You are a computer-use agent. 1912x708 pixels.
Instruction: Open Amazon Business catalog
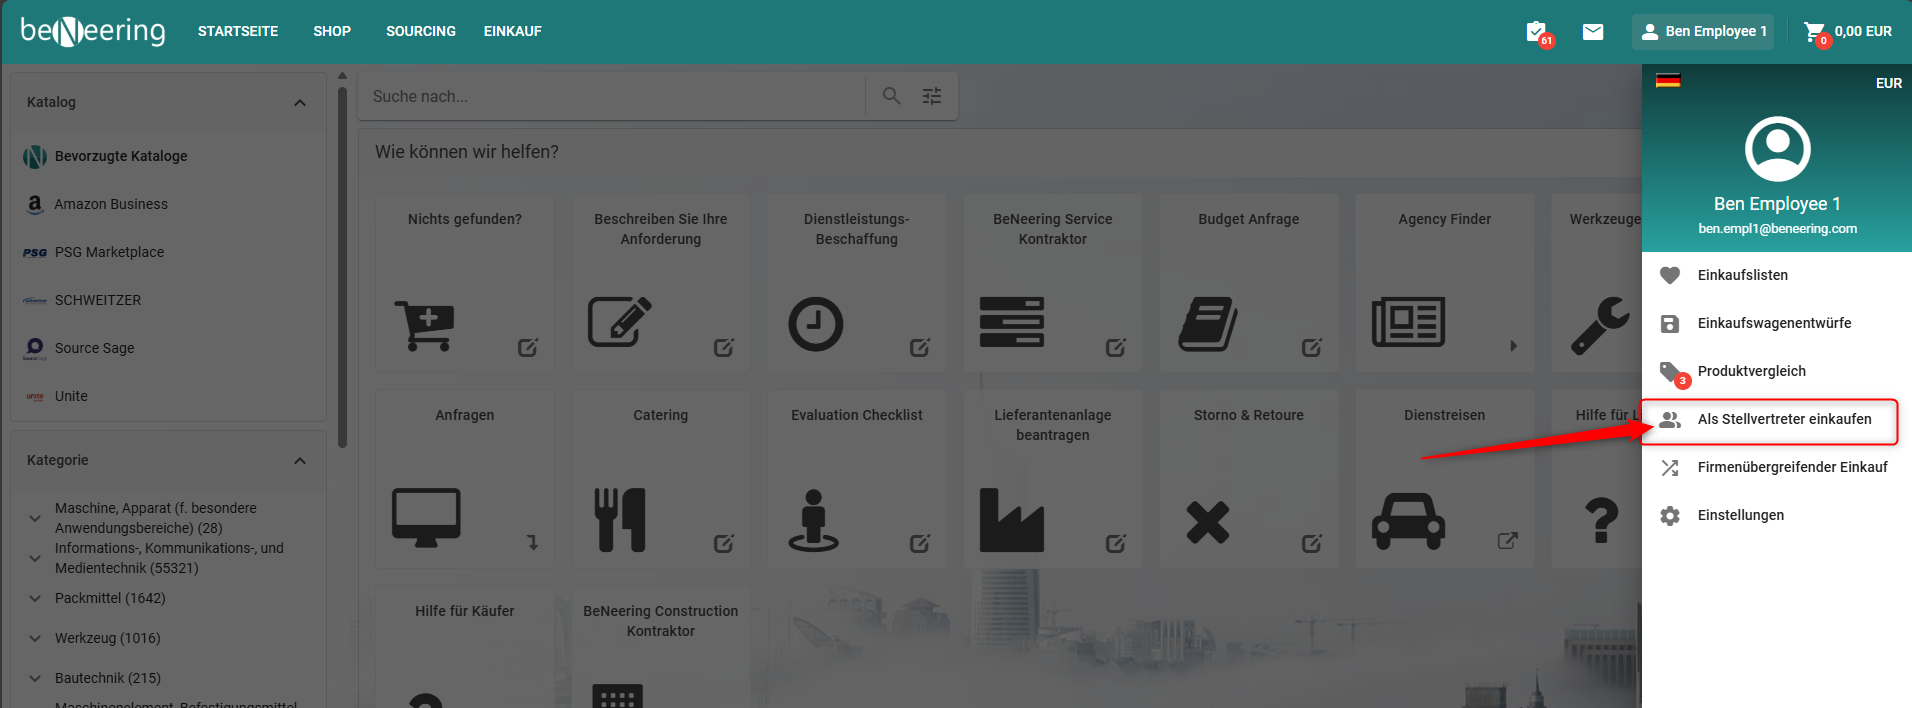(x=111, y=204)
